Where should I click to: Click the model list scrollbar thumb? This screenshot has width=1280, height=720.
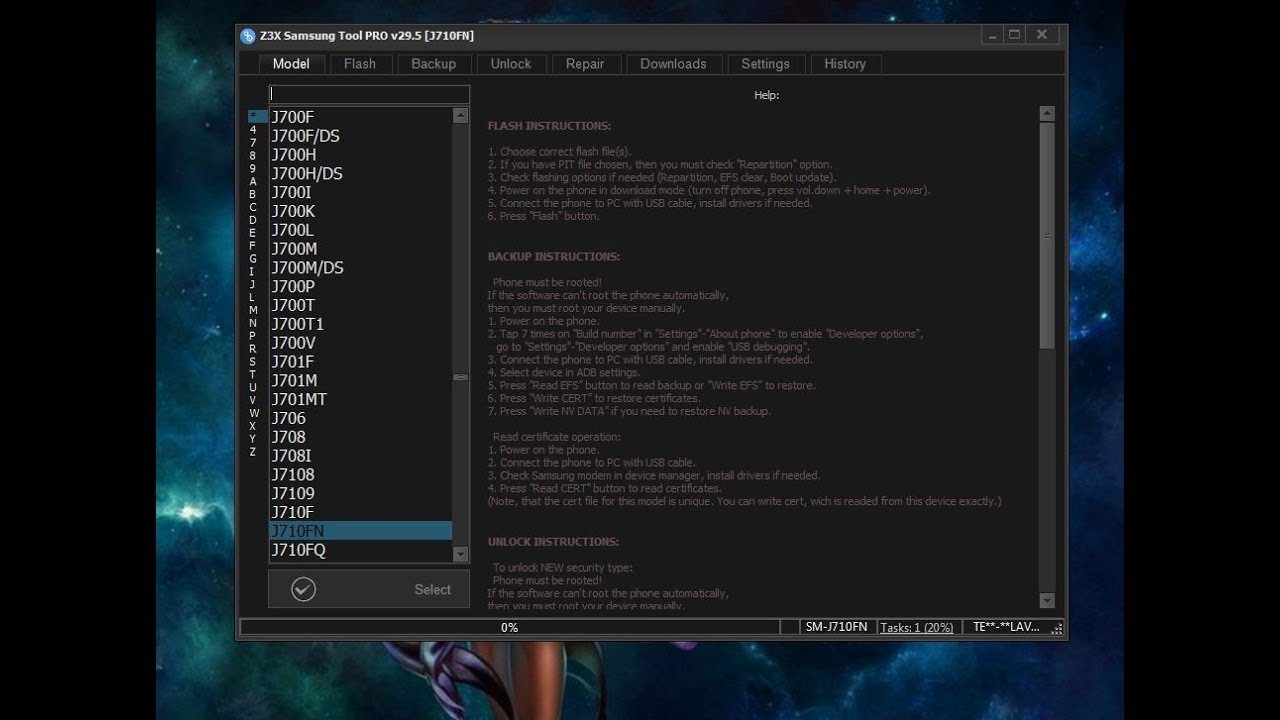(460, 377)
